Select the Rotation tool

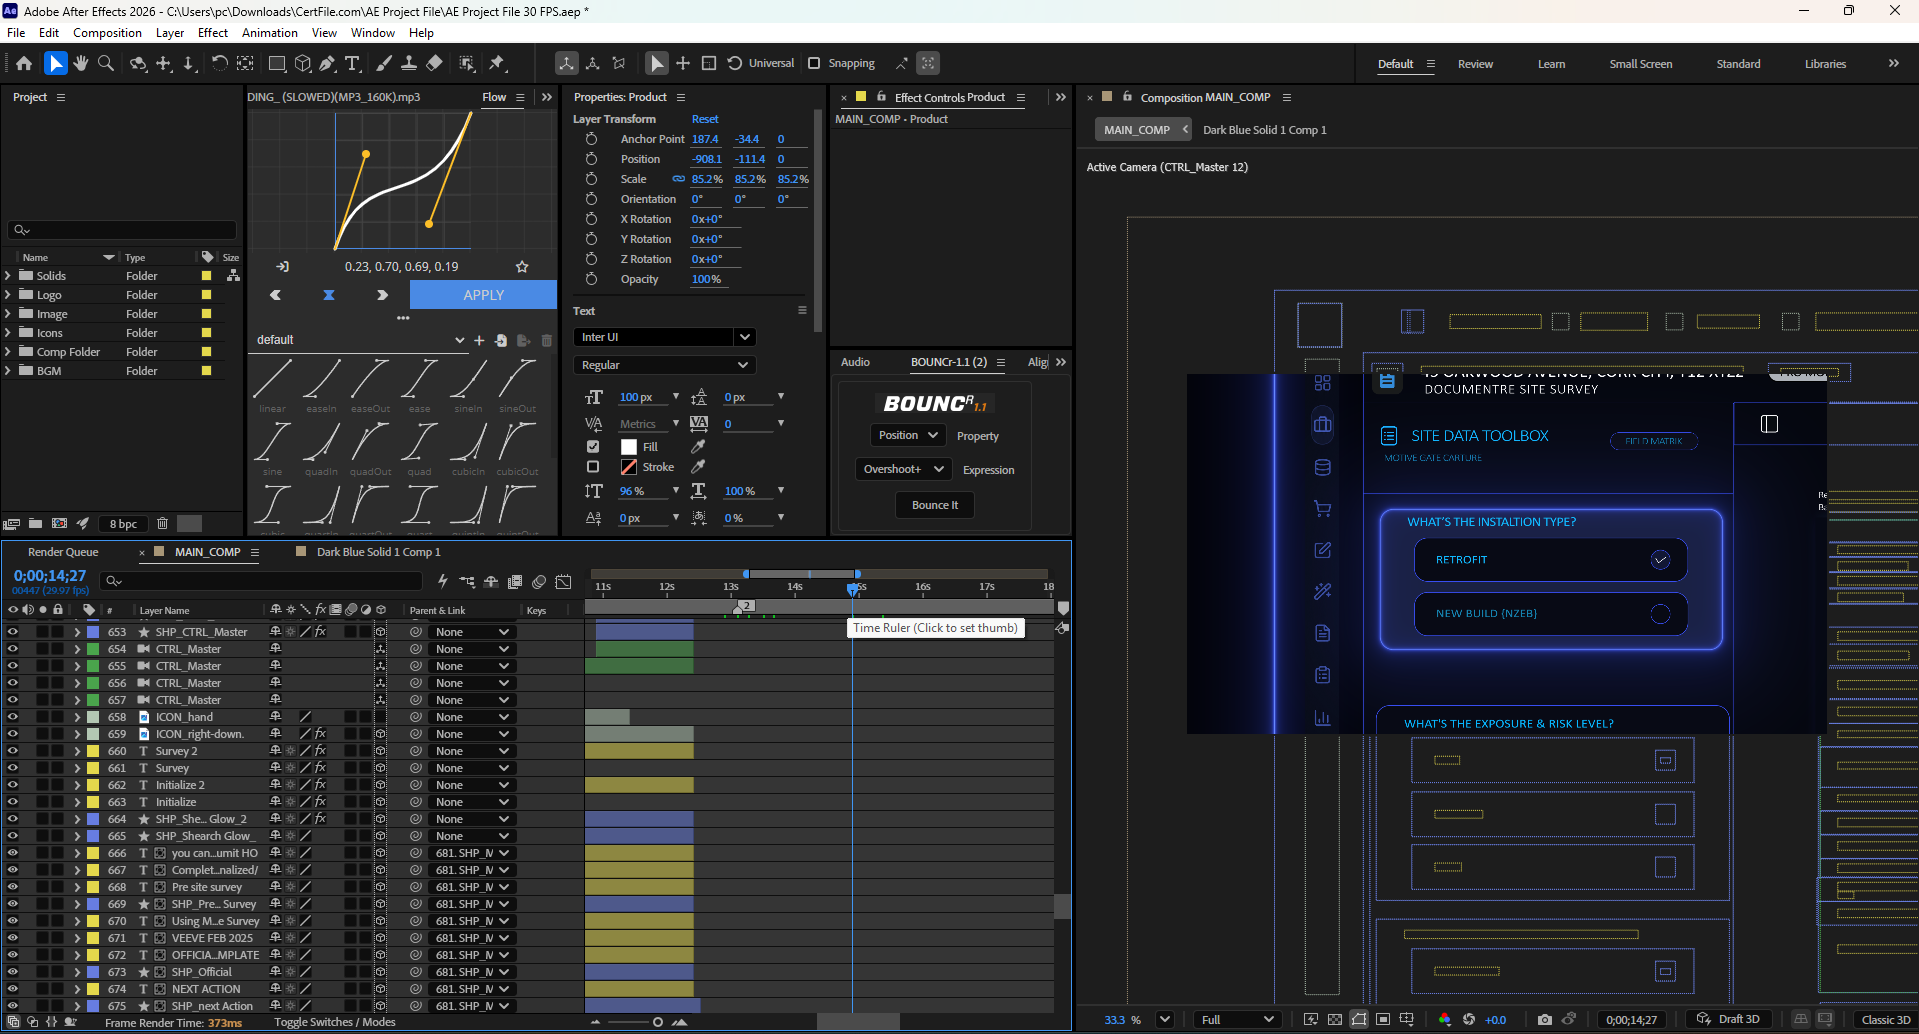[219, 63]
